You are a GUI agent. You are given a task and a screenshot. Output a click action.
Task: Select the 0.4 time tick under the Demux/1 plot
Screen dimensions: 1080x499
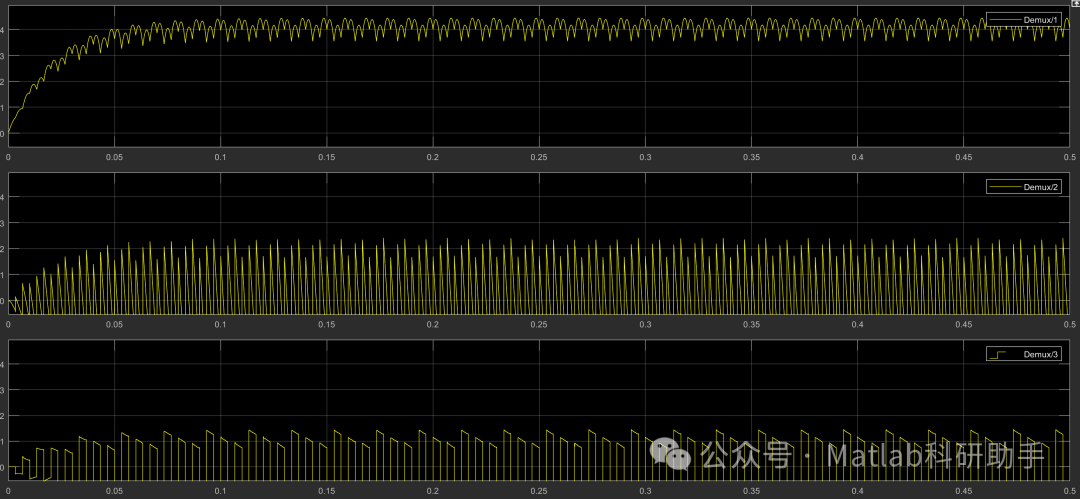tap(858, 157)
